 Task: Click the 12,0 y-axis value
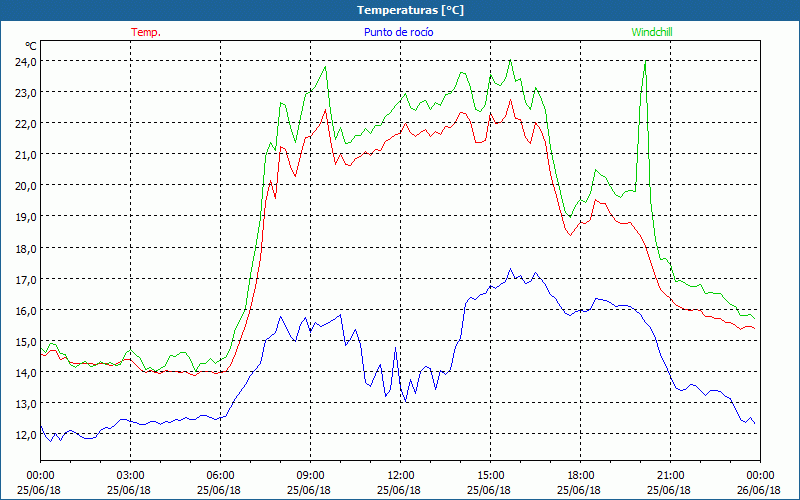[26, 435]
